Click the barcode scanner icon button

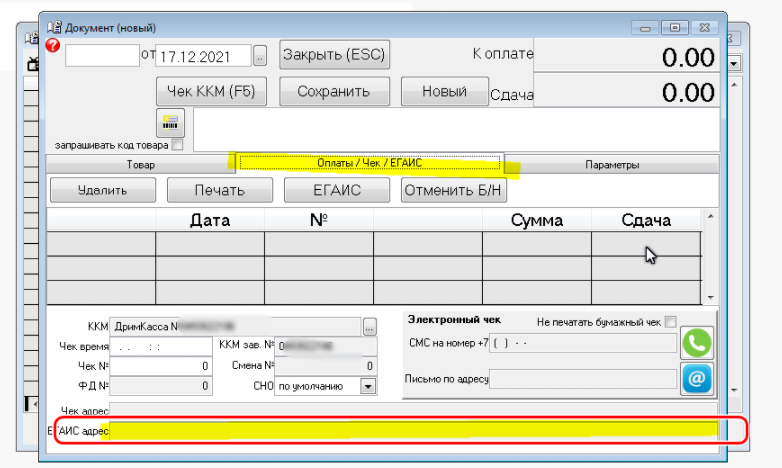coord(171,123)
